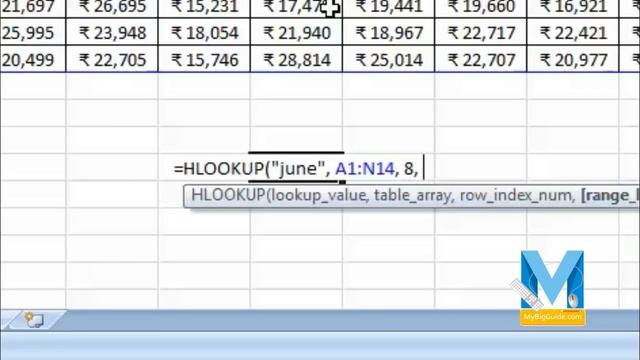Click the cell showing ₹ 22,717
Image resolution: width=640 pixels, height=360 pixels.
tap(481, 32)
